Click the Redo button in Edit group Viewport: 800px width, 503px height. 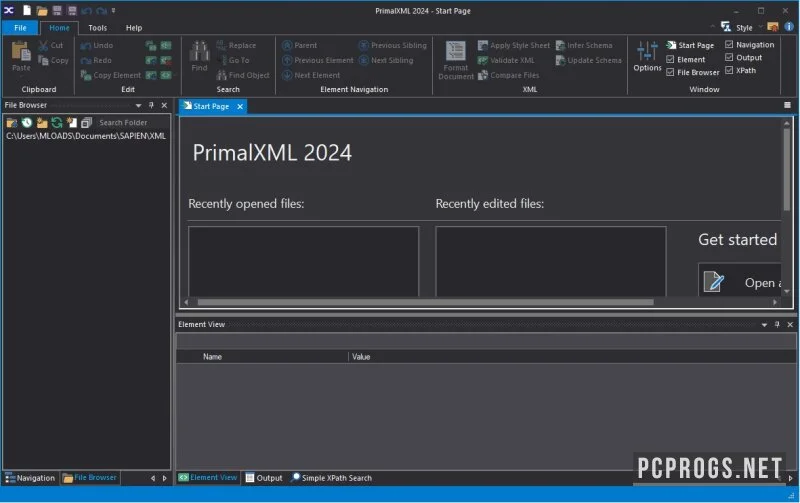pyautogui.click(x=96, y=60)
